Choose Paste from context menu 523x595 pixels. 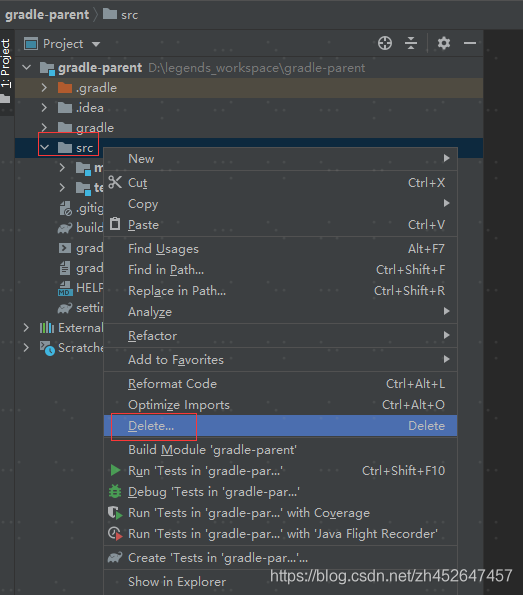(280, 225)
